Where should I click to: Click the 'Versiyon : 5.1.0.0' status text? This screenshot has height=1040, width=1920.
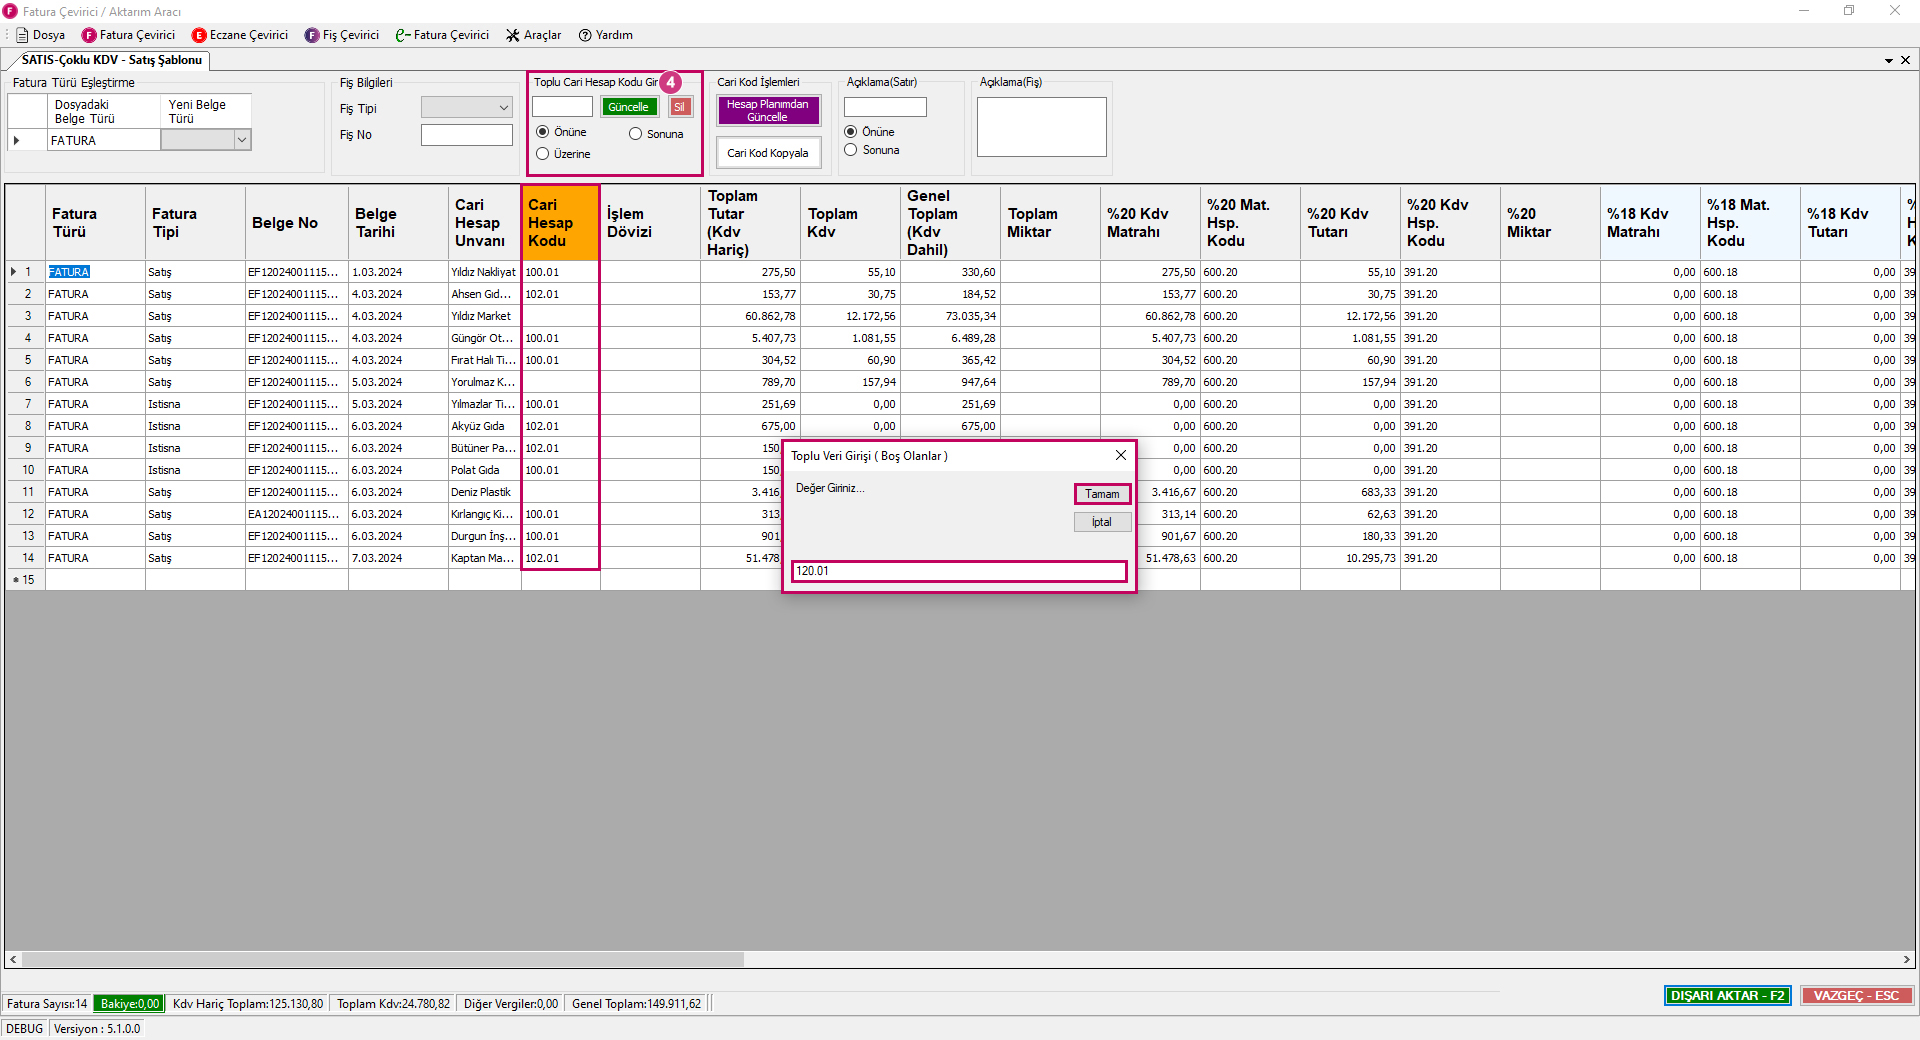pyautogui.click(x=97, y=1029)
